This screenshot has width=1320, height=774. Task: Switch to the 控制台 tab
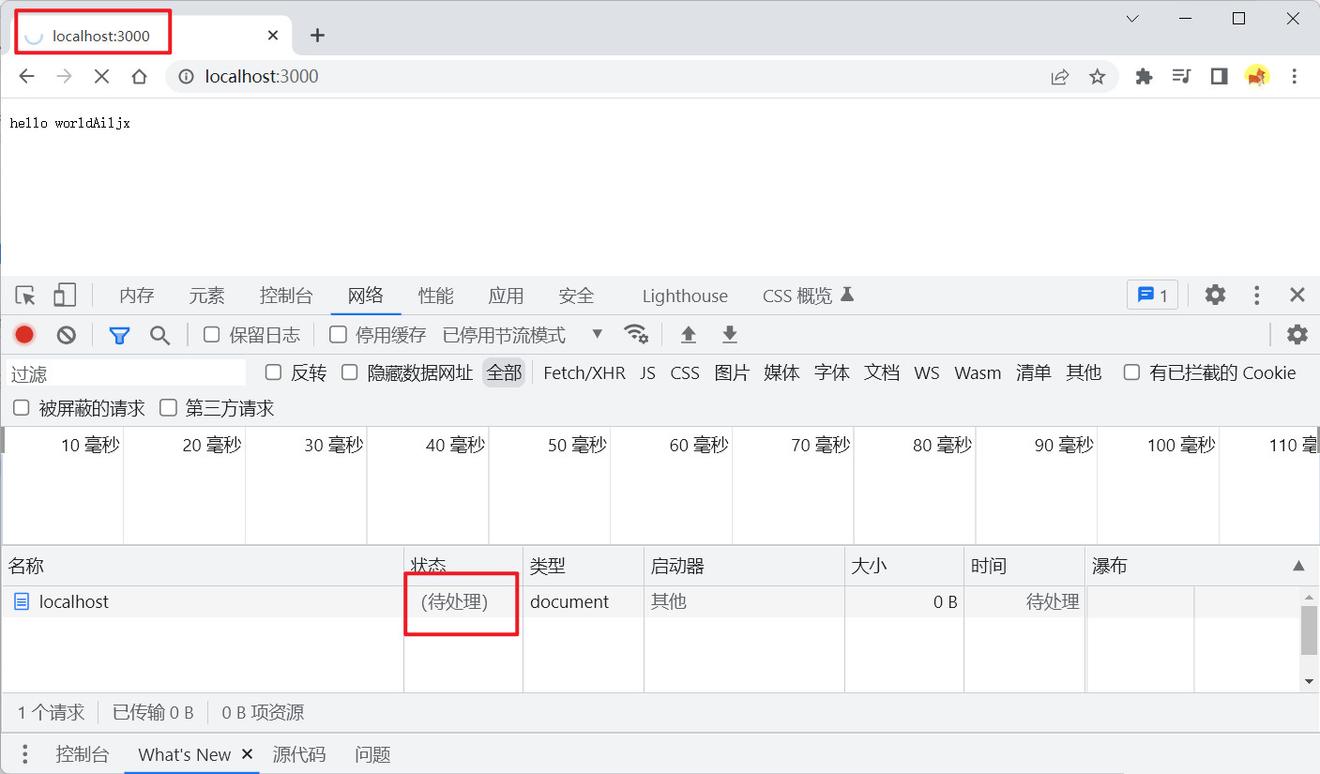[x=286, y=296]
